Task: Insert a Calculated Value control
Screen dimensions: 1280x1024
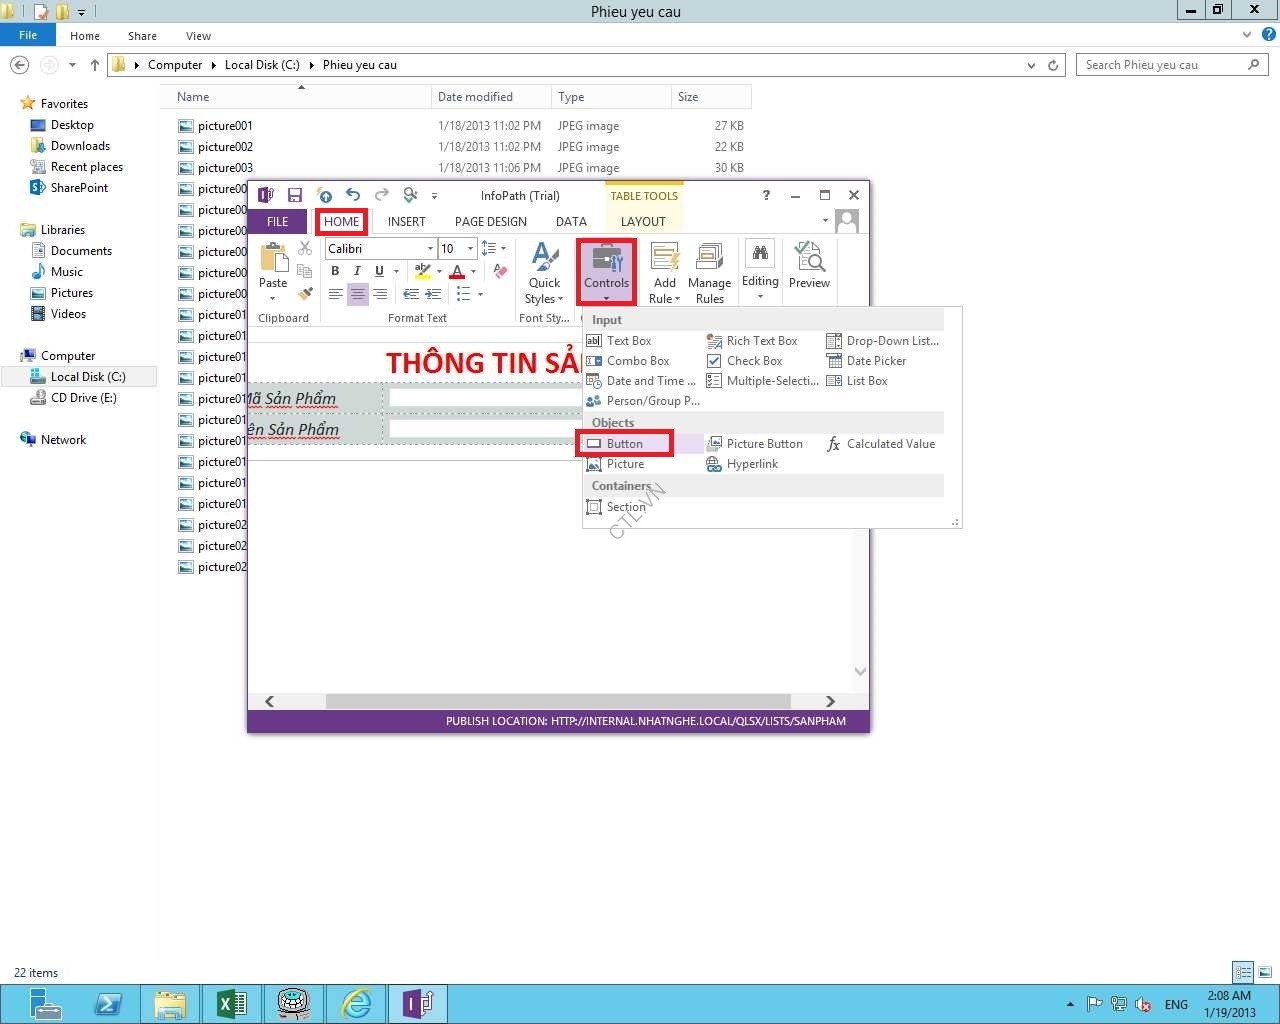Action: point(881,444)
